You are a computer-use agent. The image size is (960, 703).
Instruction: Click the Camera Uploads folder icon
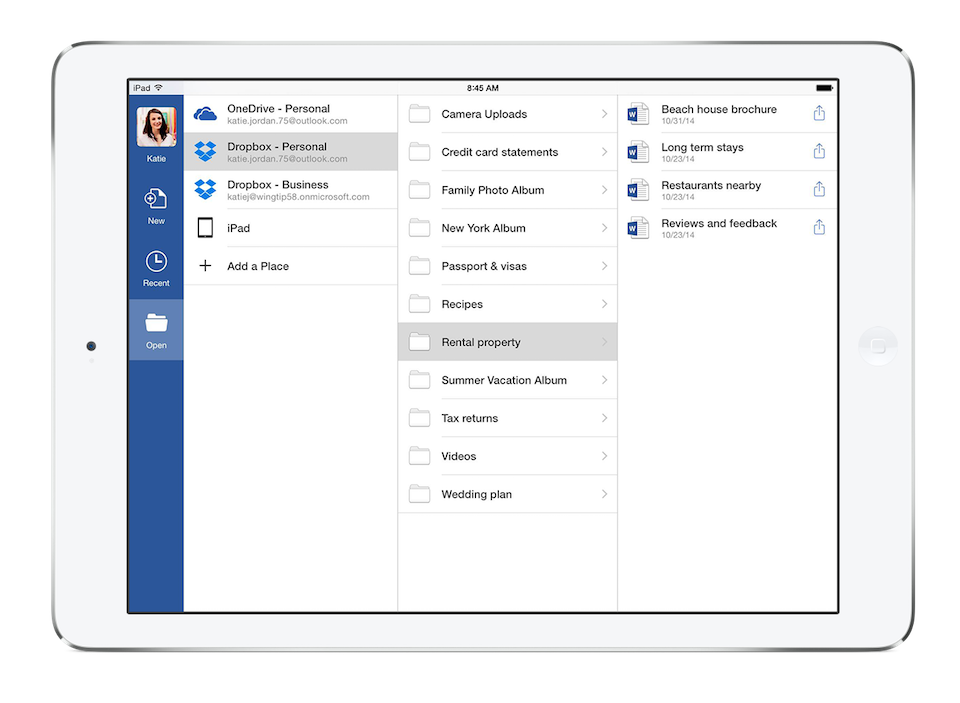tap(419, 113)
